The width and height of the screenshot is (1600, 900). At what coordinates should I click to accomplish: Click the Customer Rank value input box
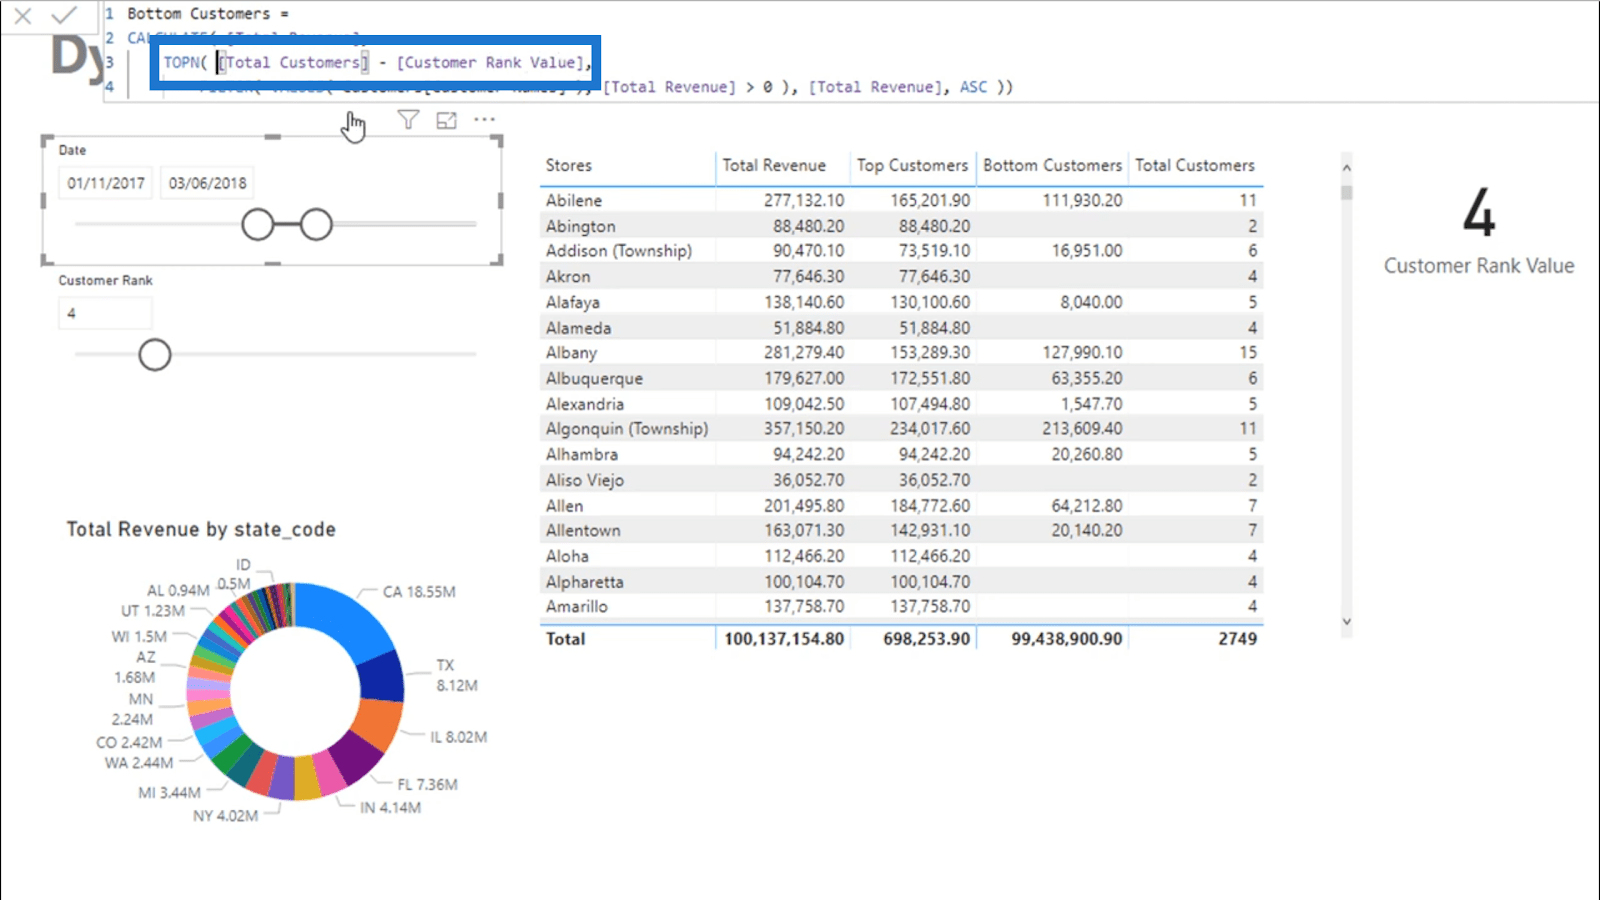click(105, 313)
